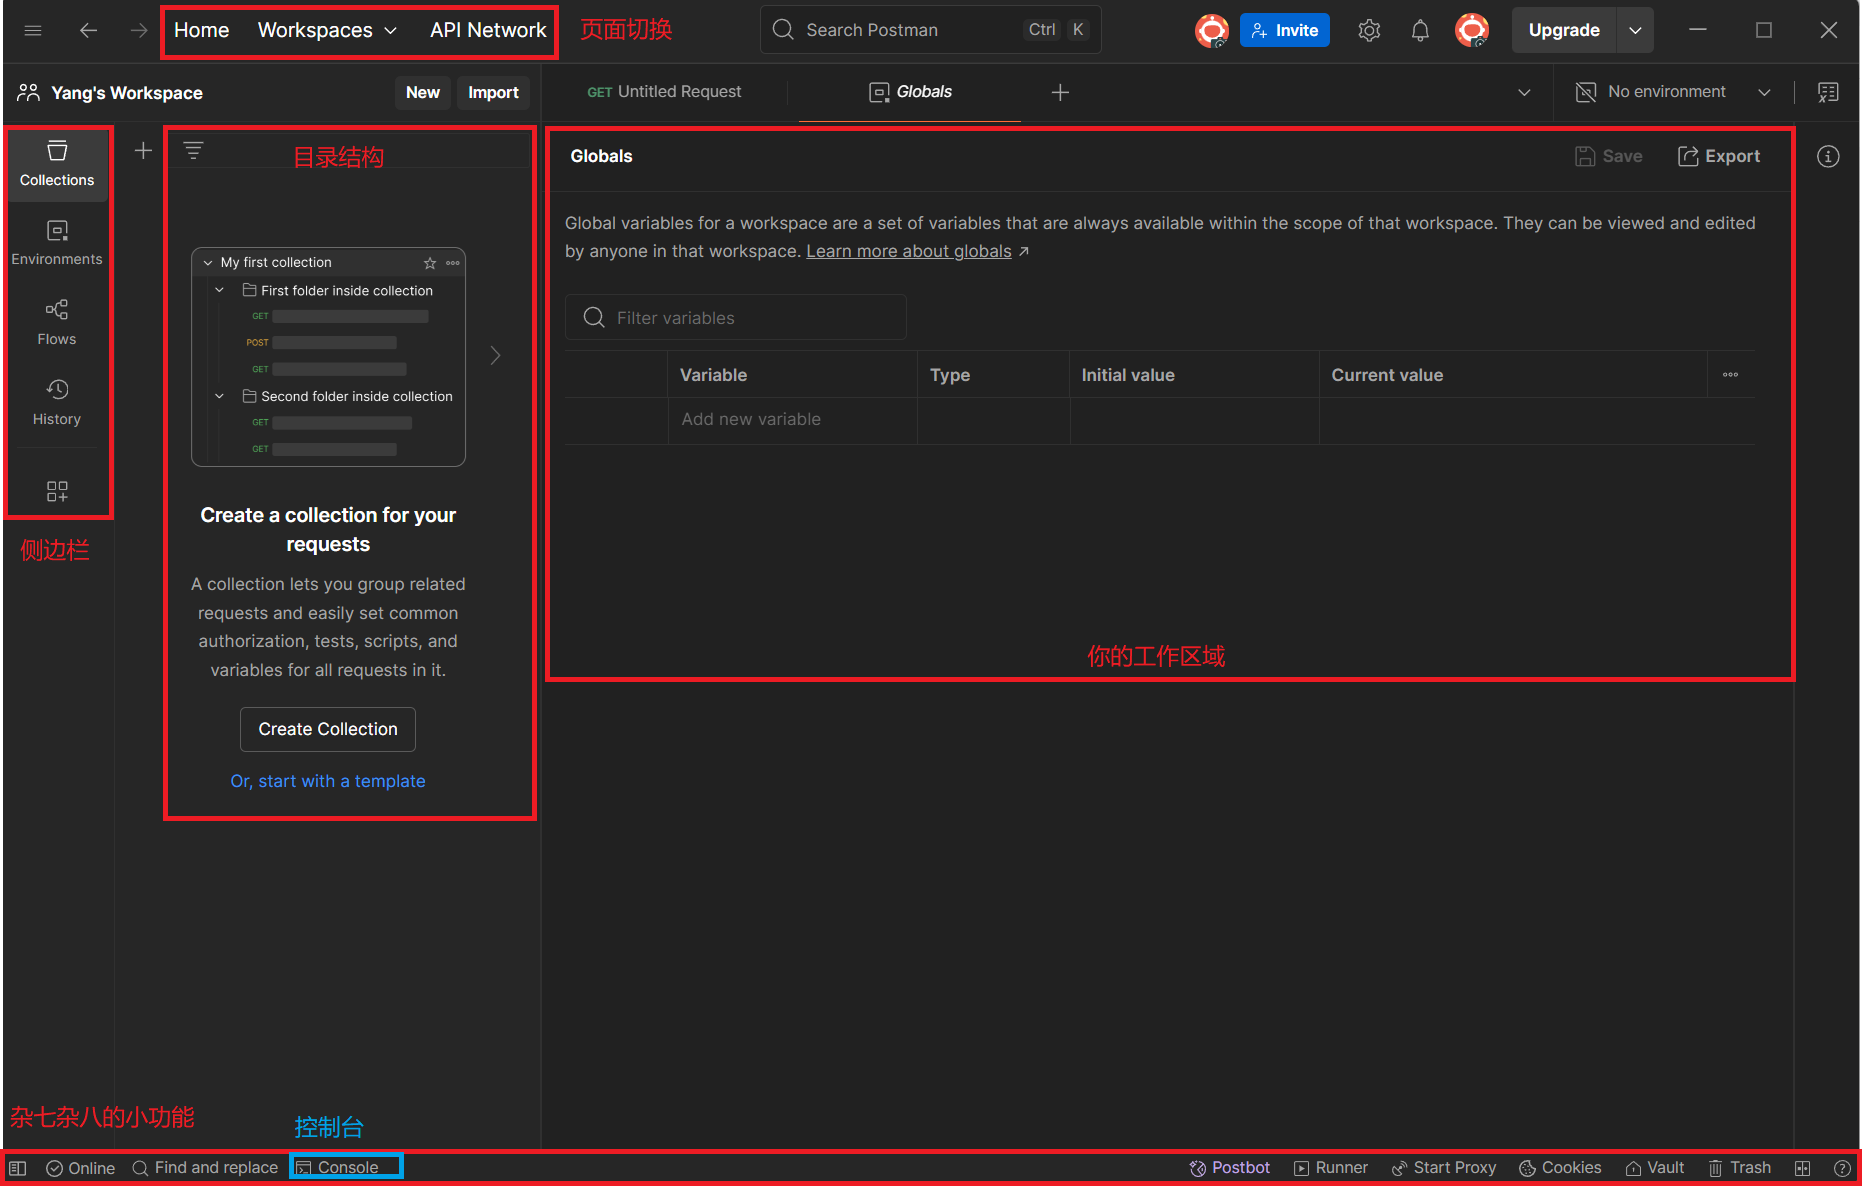The image size is (1863, 1187).
Task: Open the info icon panel
Action: click(1828, 156)
